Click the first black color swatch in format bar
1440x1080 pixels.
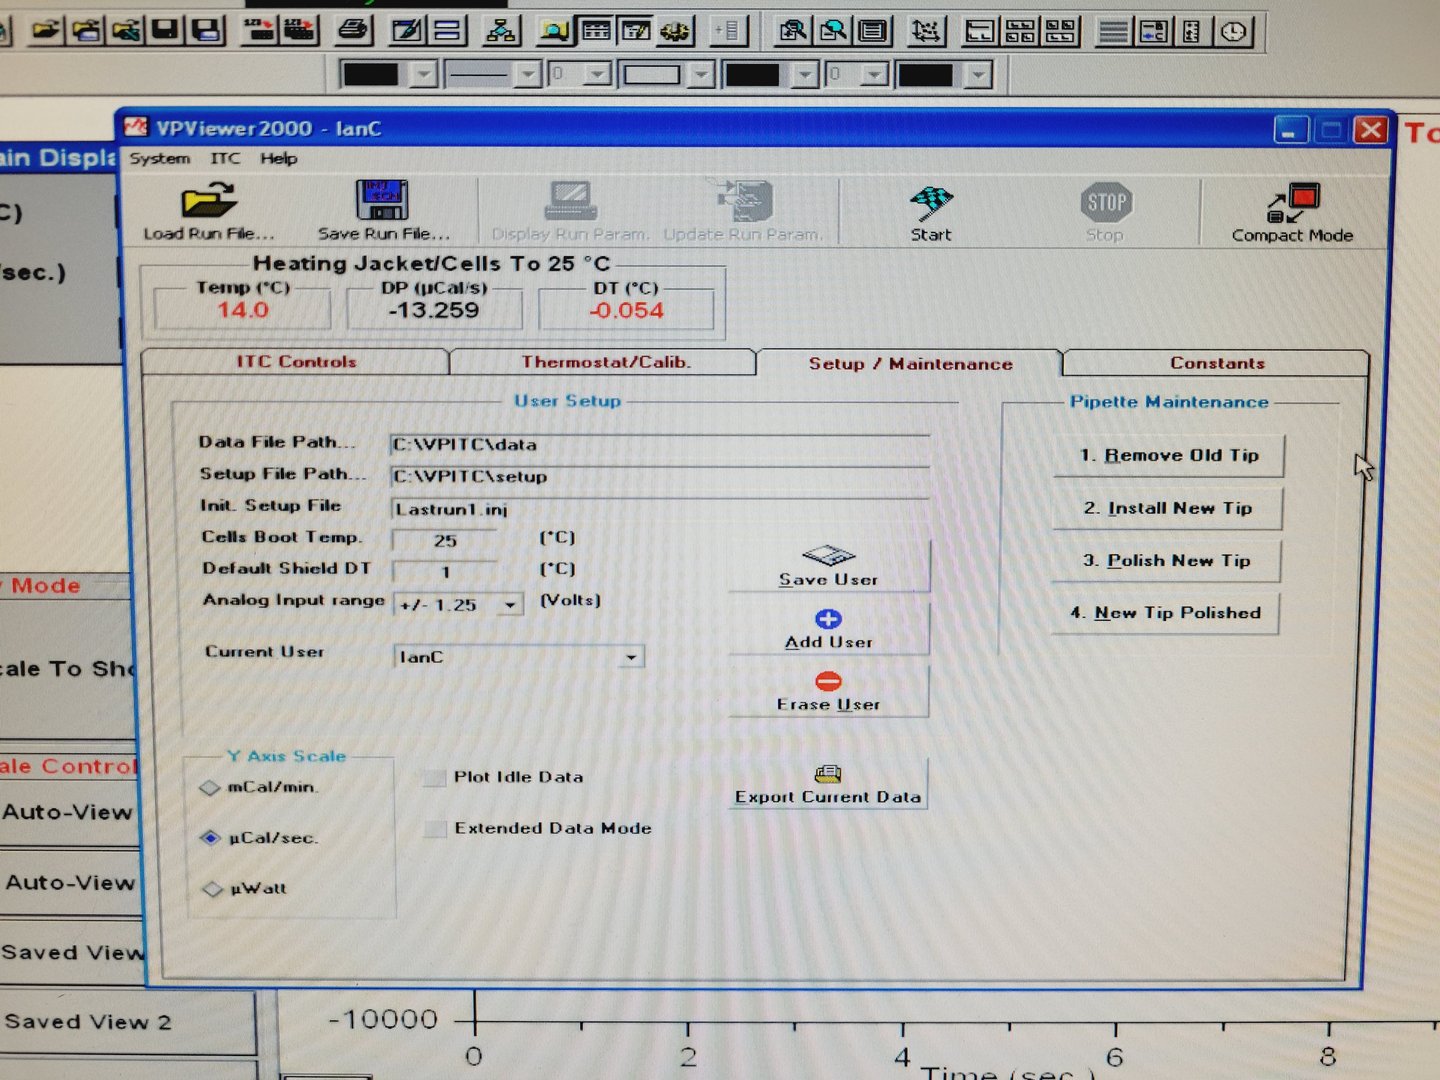click(x=371, y=75)
